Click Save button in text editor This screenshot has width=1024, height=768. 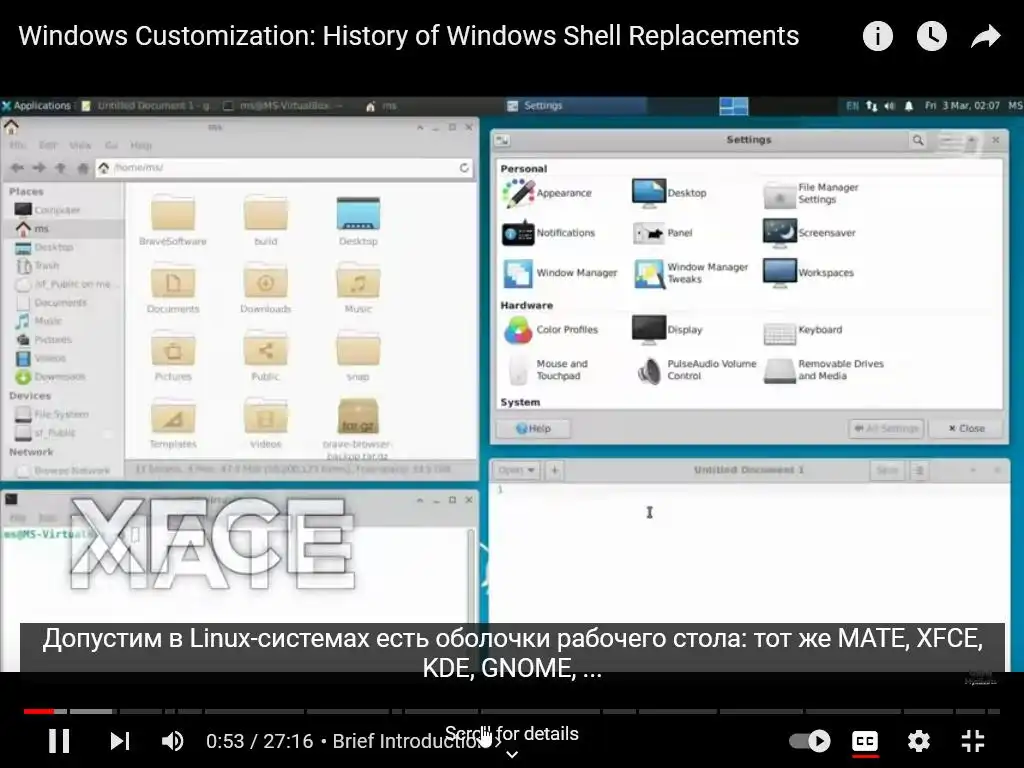[886, 470]
